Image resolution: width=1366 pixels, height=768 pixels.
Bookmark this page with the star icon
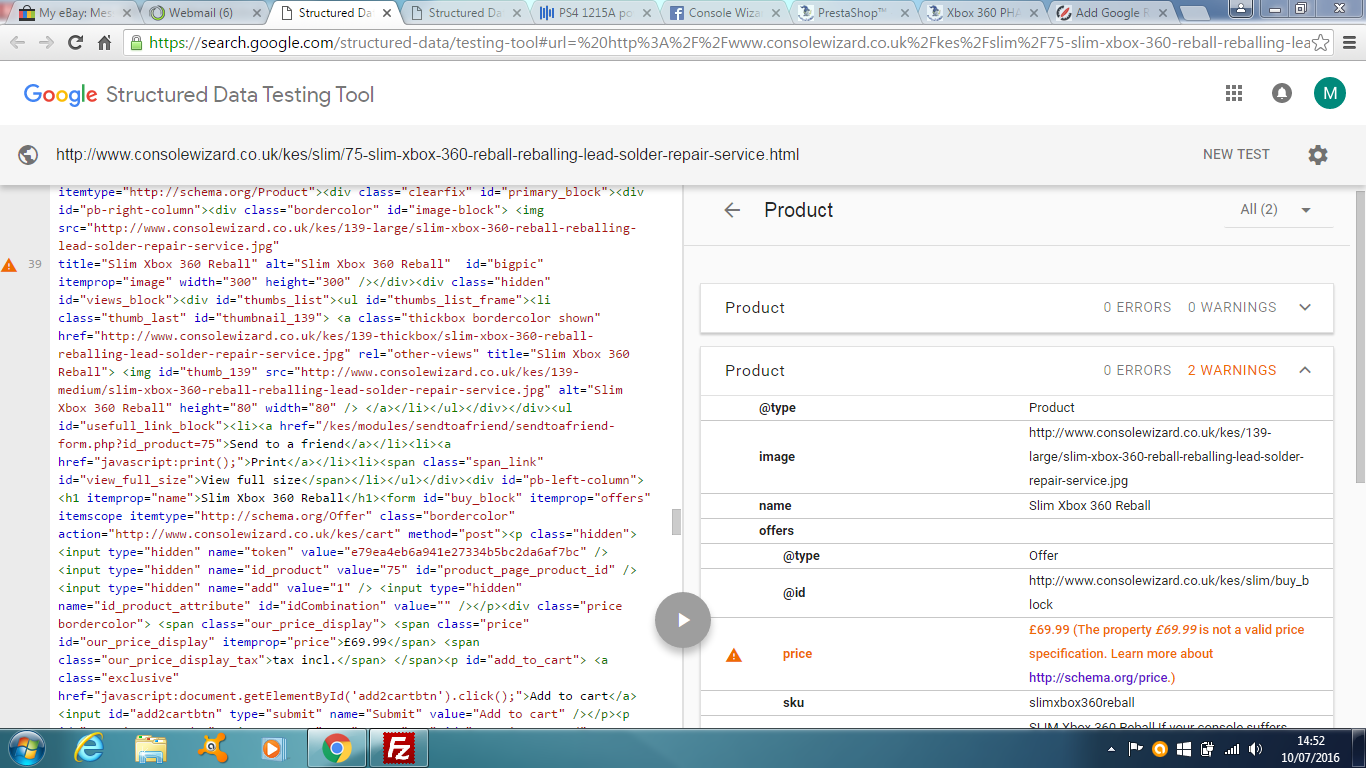pos(1320,43)
